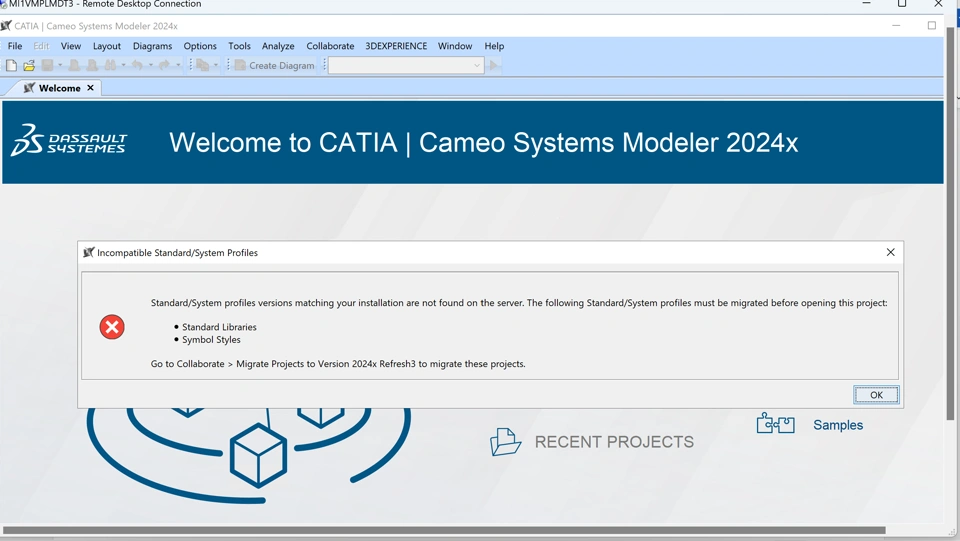The image size is (960, 541).
Task: Click the Undo arrow icon
Action: [137, 65]
